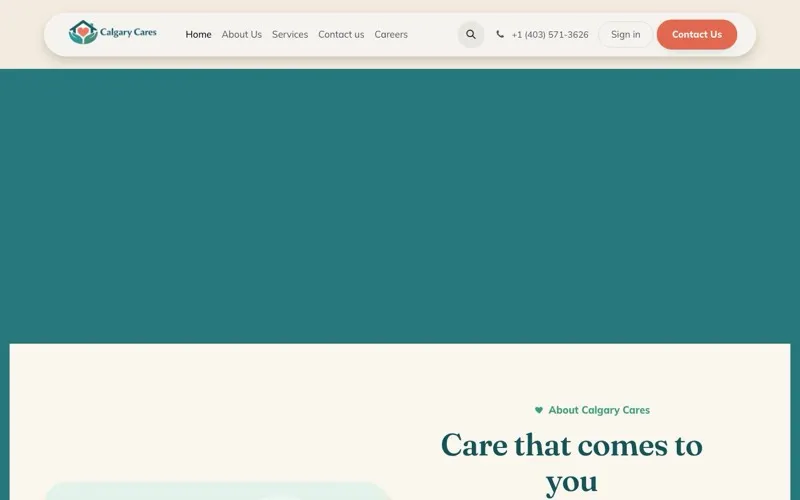
Task: Open the About Us nav item
Action: [241, 34]
